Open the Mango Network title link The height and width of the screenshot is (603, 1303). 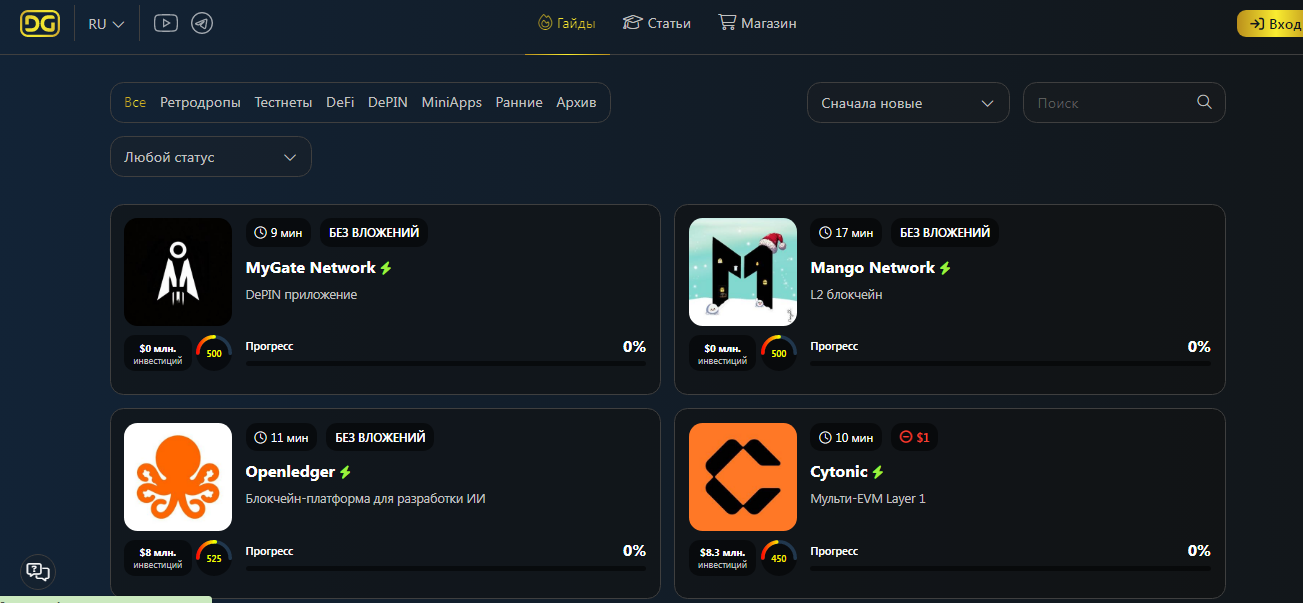(873, 268)
